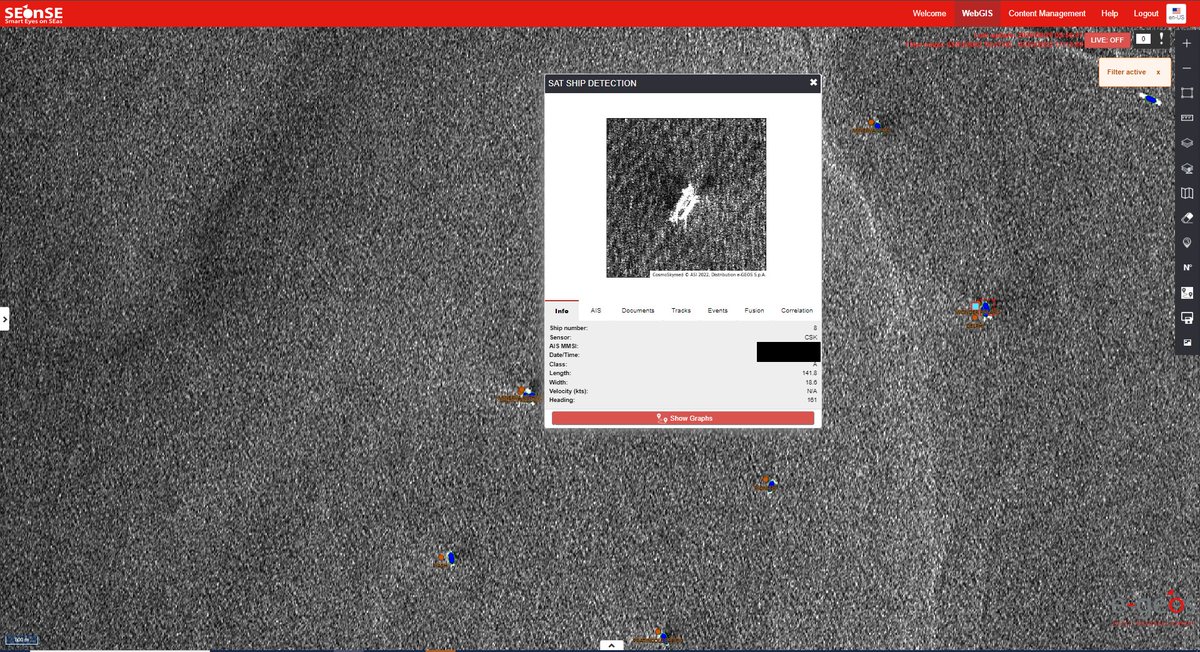Select the WebGIS menu item
Screen dimensions: 1200x652
976,13
